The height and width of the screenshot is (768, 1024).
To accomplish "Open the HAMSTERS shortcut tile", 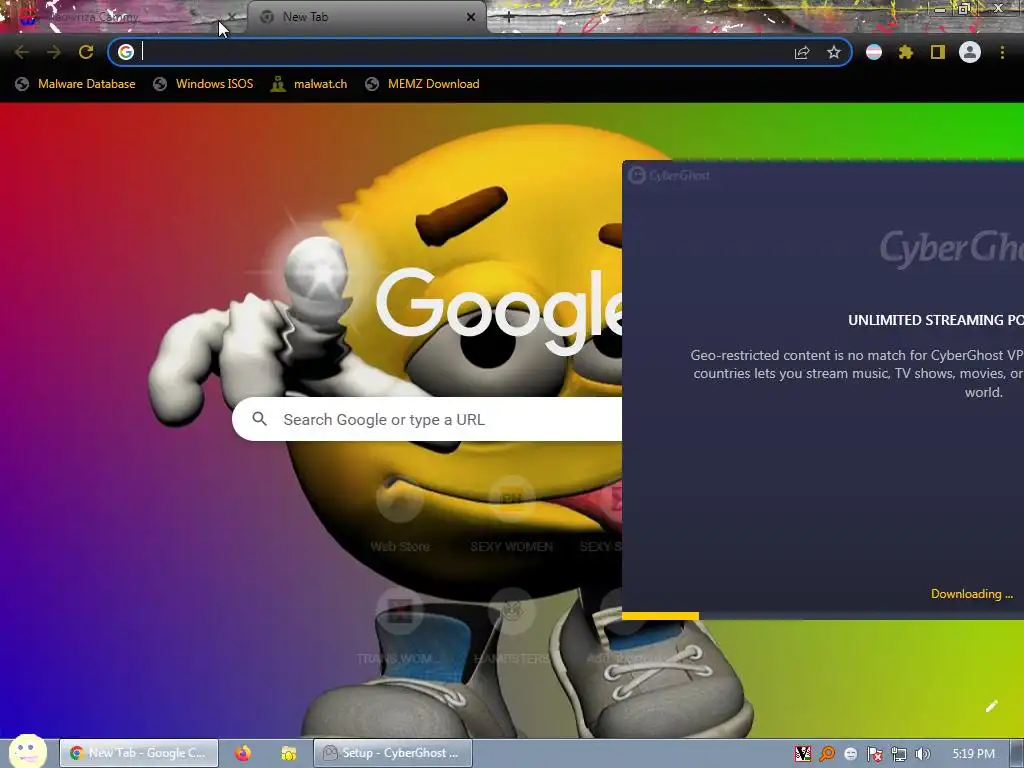I will (x=512, y=625).
